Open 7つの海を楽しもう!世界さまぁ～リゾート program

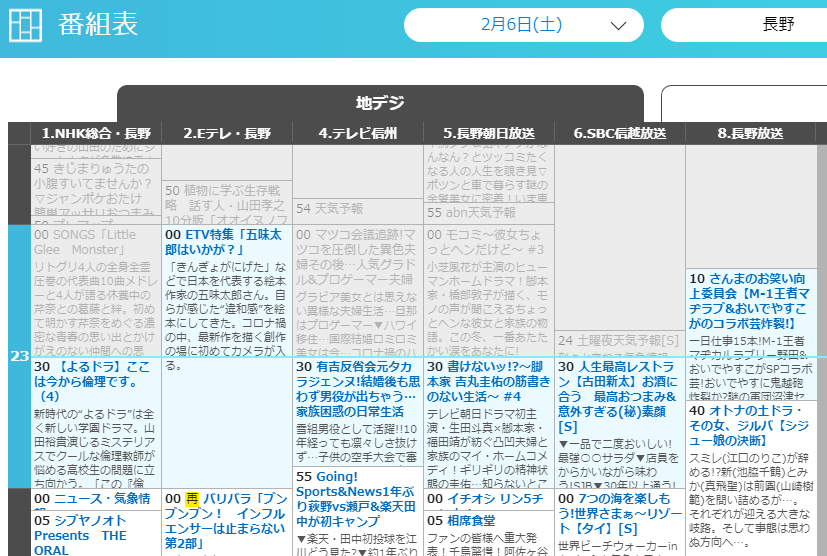point(620,513)
